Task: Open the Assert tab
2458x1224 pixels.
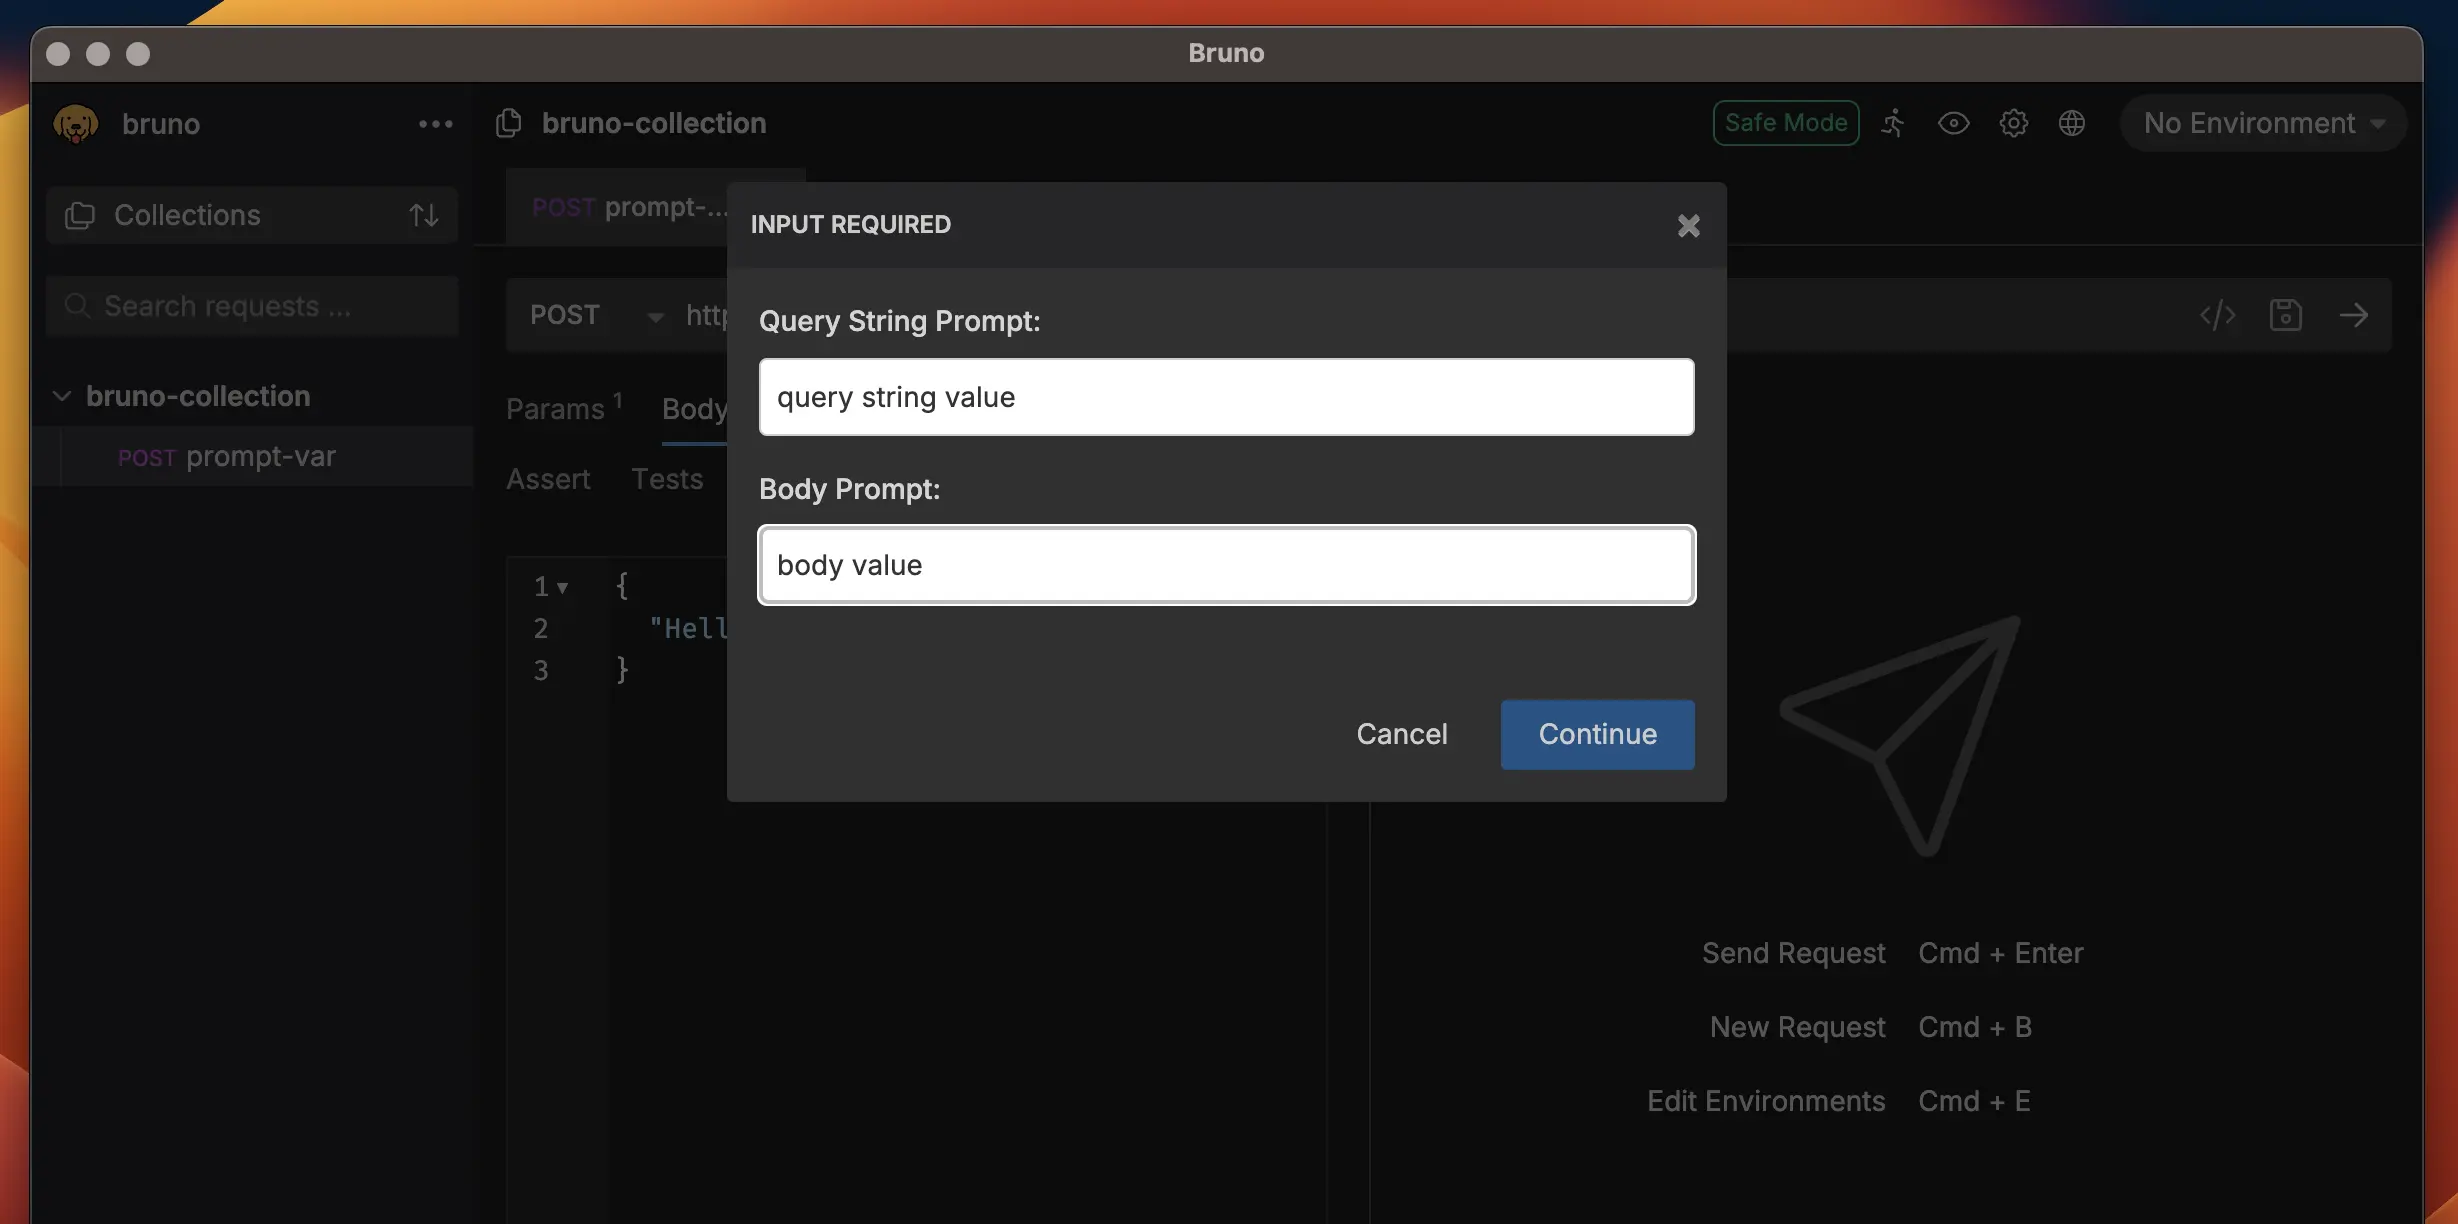Action: pos(548,479)
